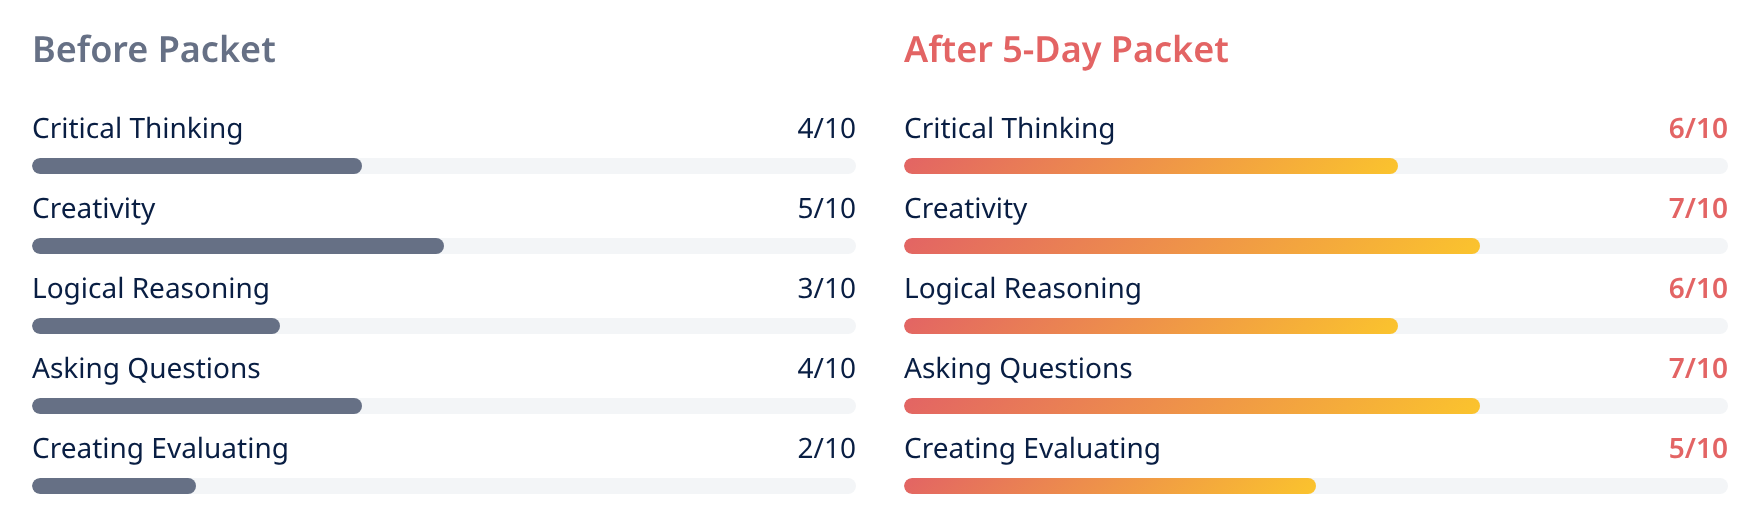Click the orange After Logical Reasoning progress bar
1760x524 pixels.
pos(1151,326)
